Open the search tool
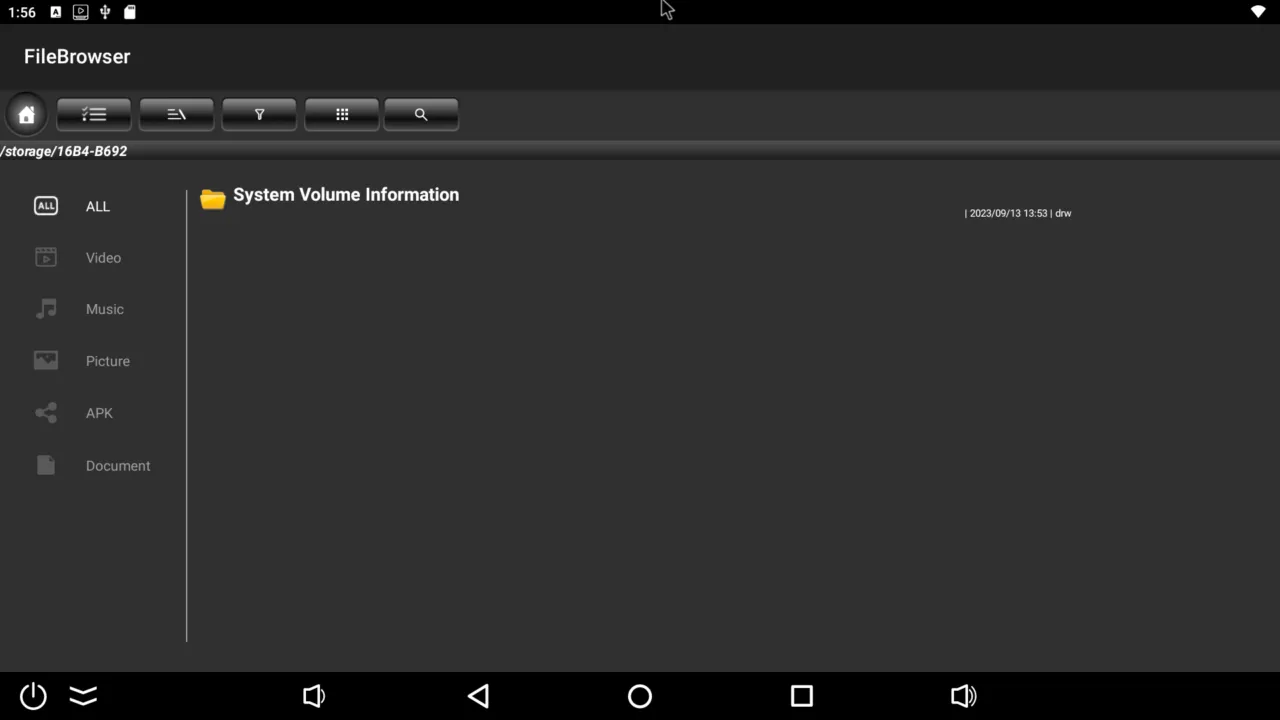 [x=421, y=115]
